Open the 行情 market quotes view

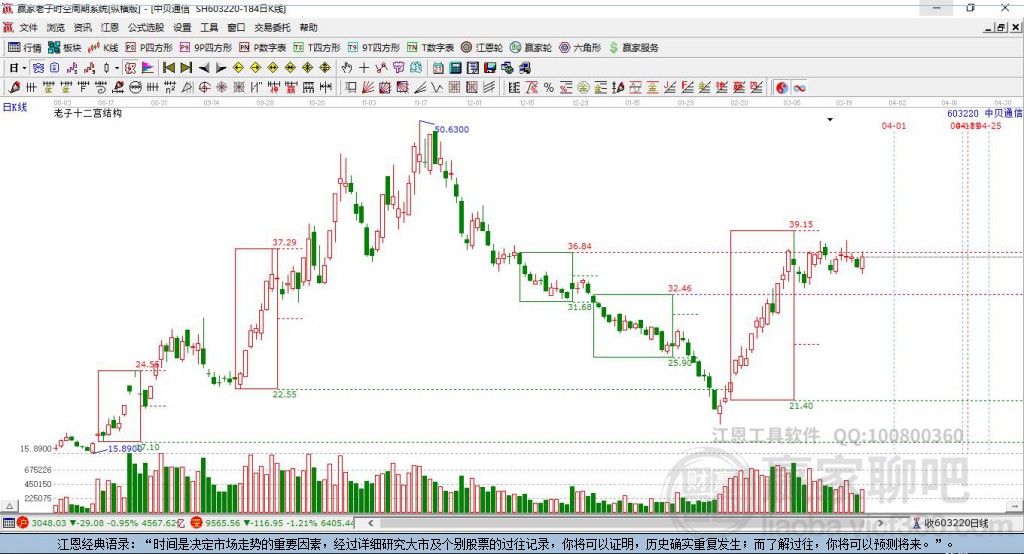24,48
